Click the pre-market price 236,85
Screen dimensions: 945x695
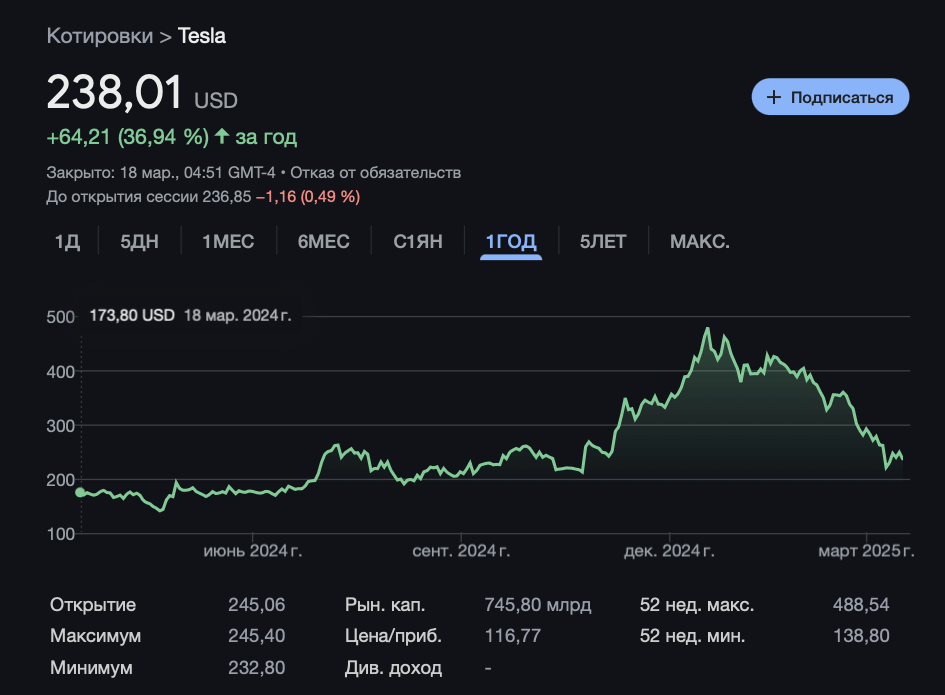coord(227,197)
